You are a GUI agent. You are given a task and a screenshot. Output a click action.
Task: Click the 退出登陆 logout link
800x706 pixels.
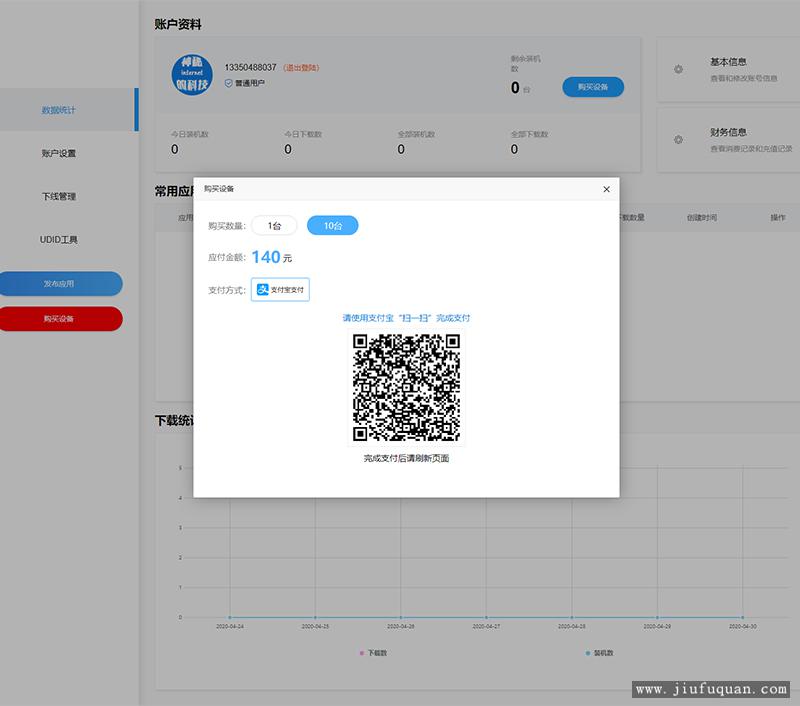pyautogui.click(x=301, y=68)
